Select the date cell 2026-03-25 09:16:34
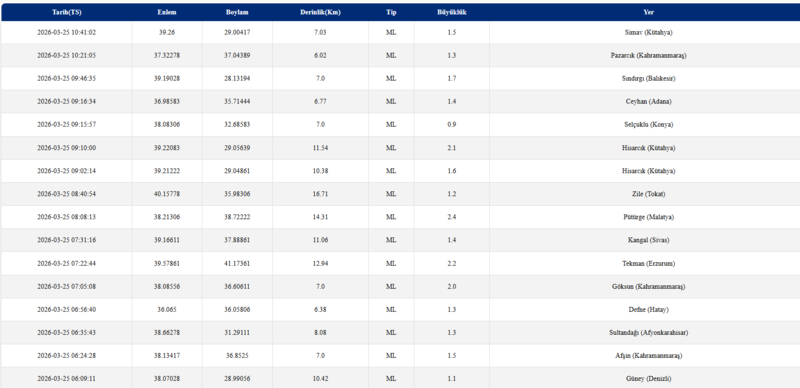The height and width of the screenshot is (388, 800). tap(66, 102)
